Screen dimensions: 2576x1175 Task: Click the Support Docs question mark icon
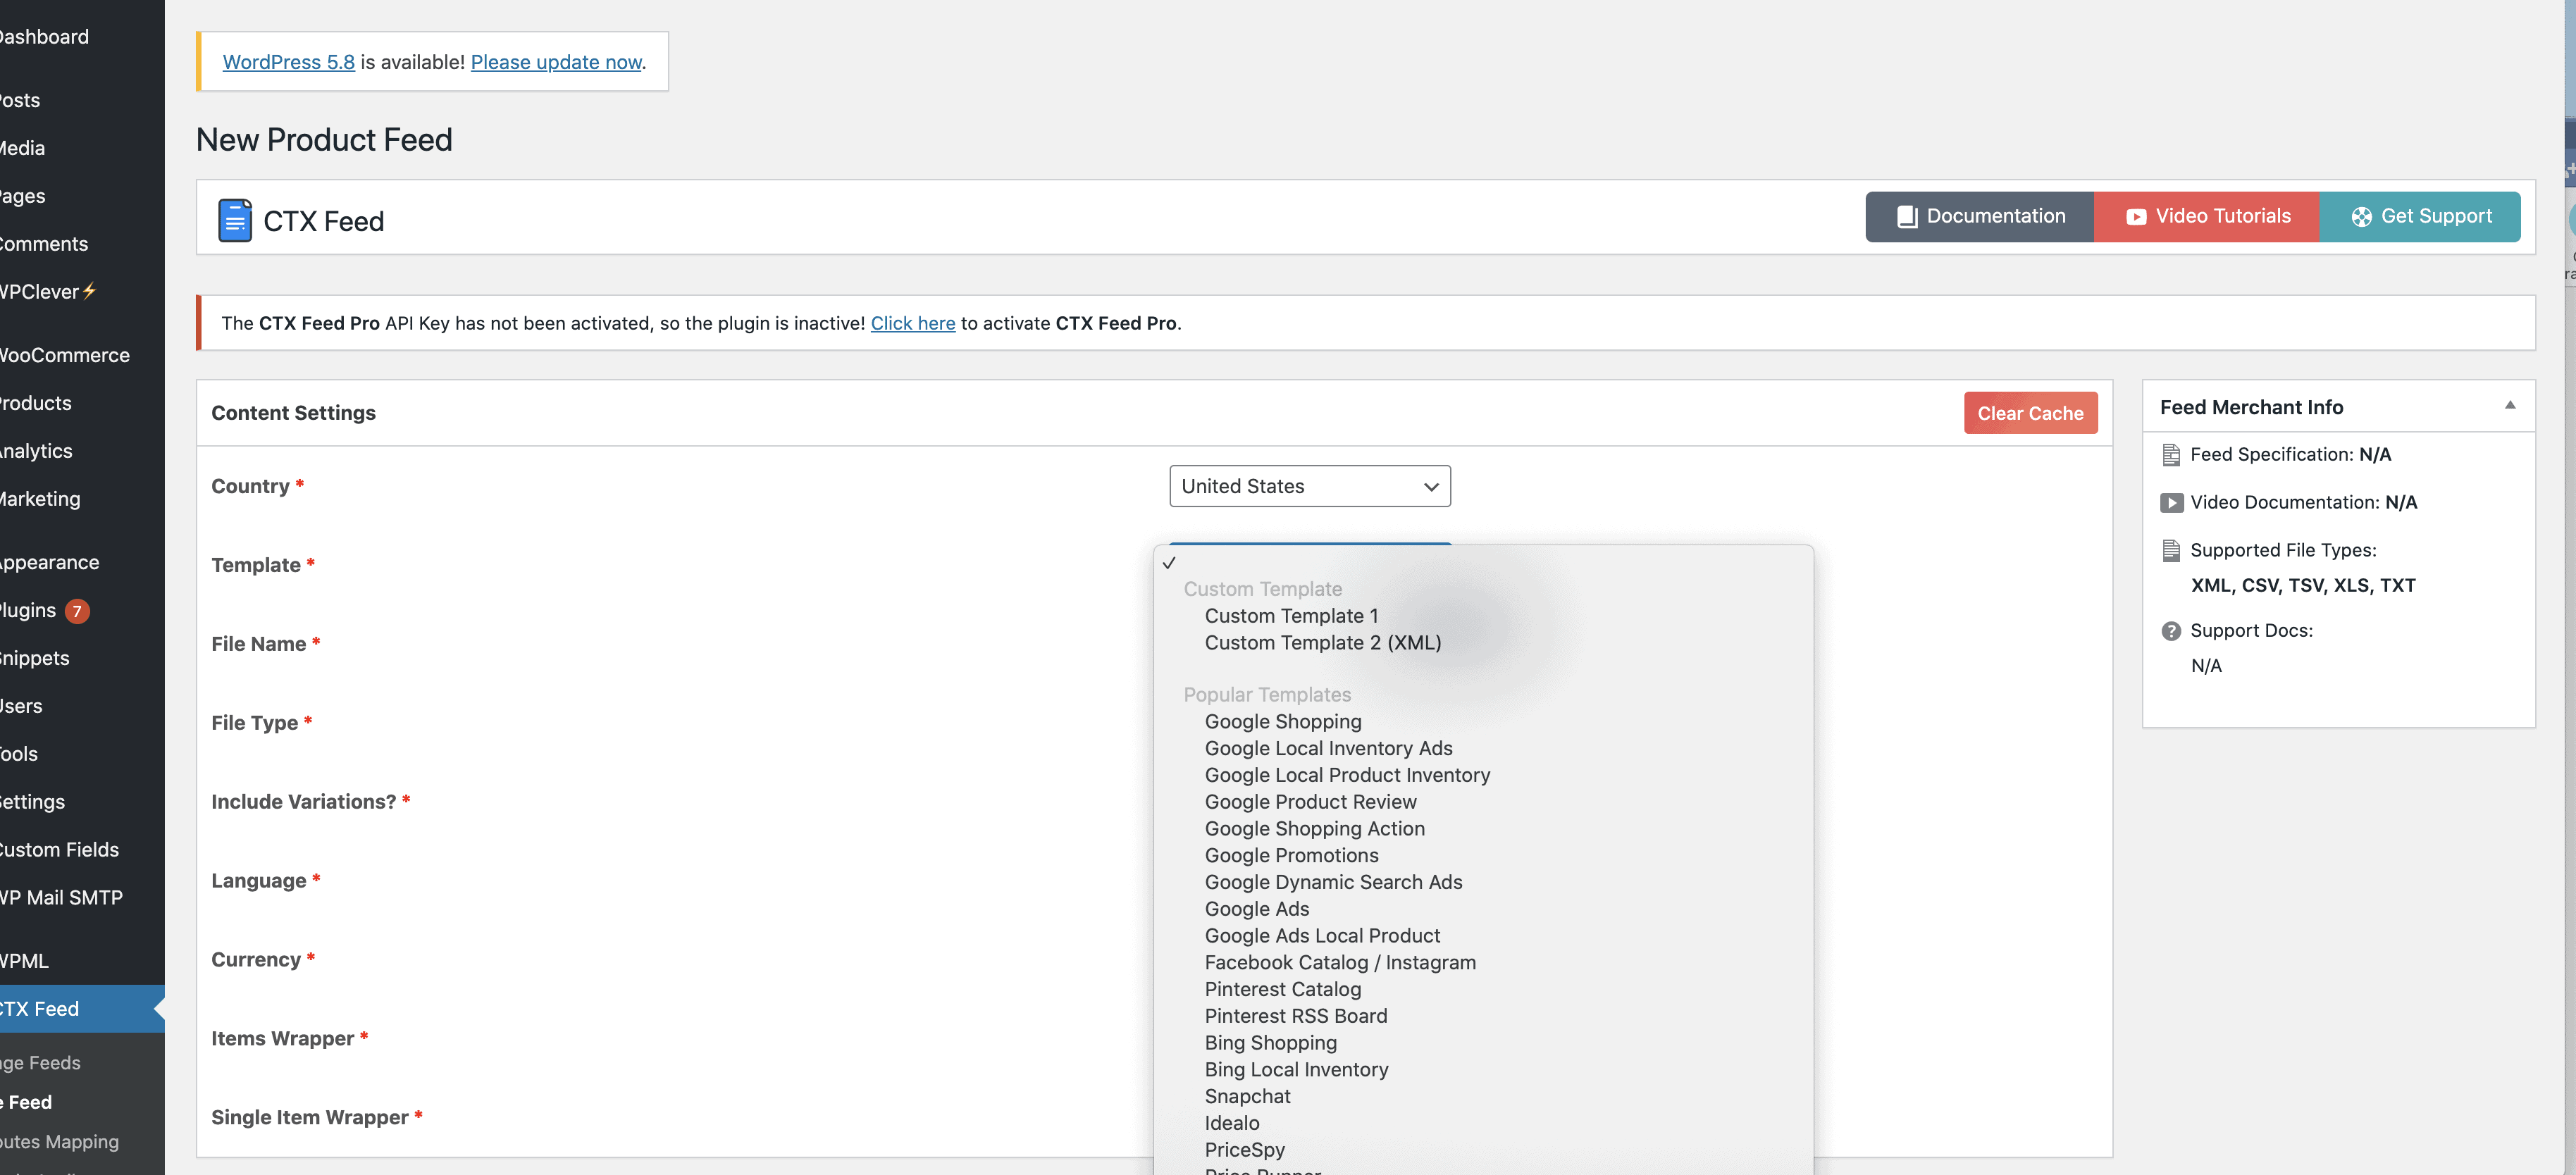[2171, 631]
